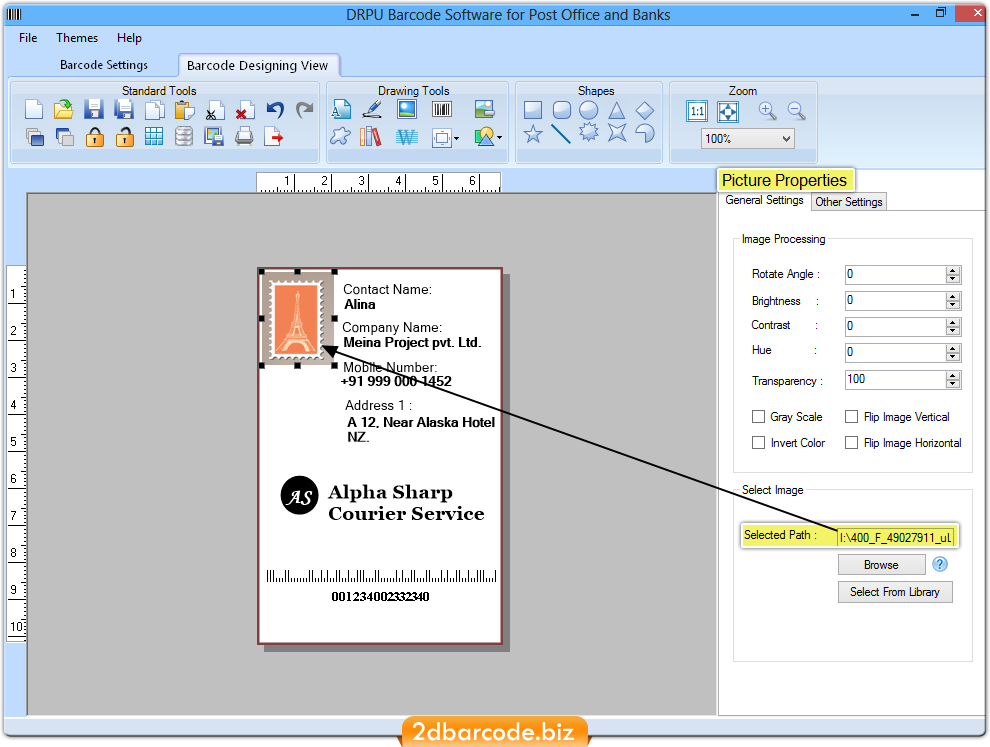Decrease the Transparency value
This screenshot has height=747, width=990.
(953, 383)
